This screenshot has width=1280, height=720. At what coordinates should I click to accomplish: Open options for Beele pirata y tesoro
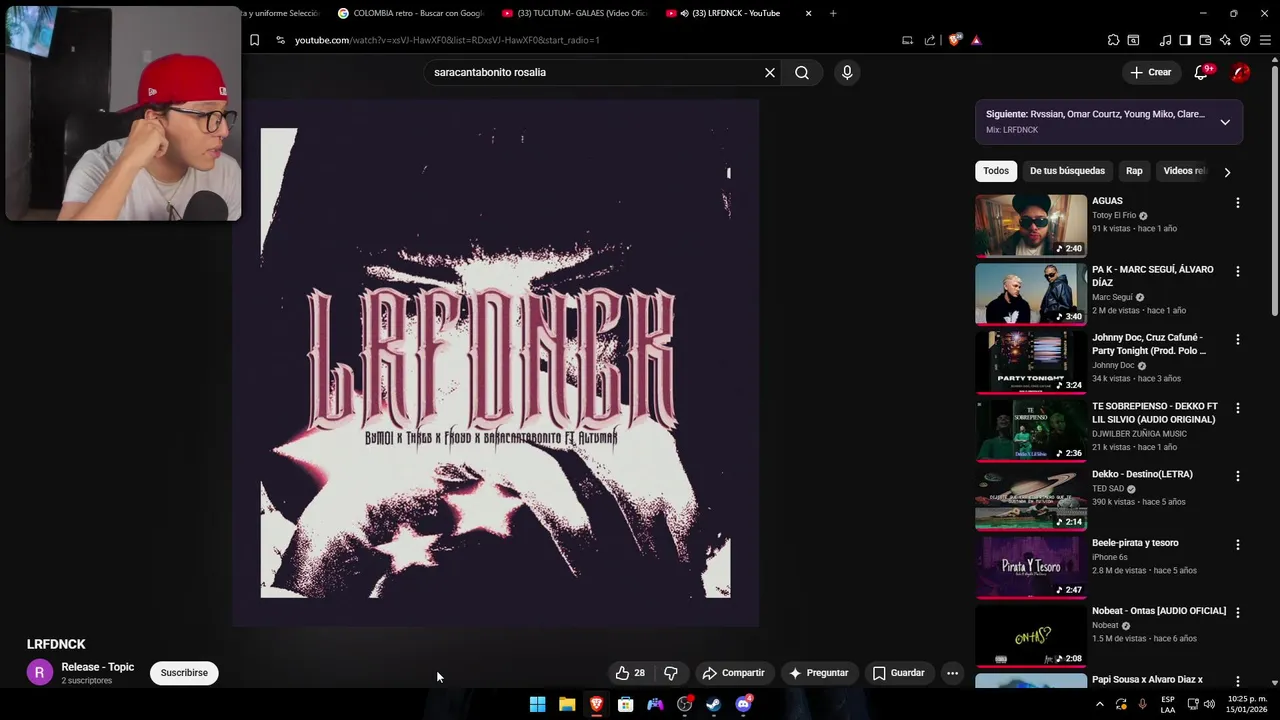point(1237,545)
